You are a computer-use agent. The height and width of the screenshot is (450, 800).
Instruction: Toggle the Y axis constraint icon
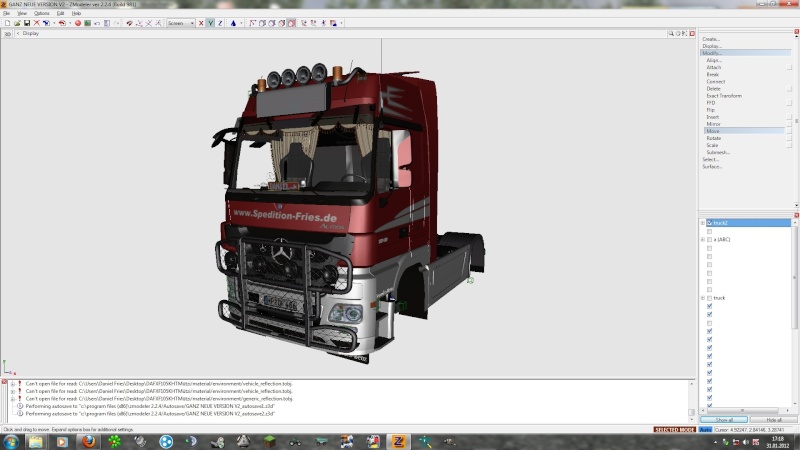pyautogui.click(x=210, y=23)
